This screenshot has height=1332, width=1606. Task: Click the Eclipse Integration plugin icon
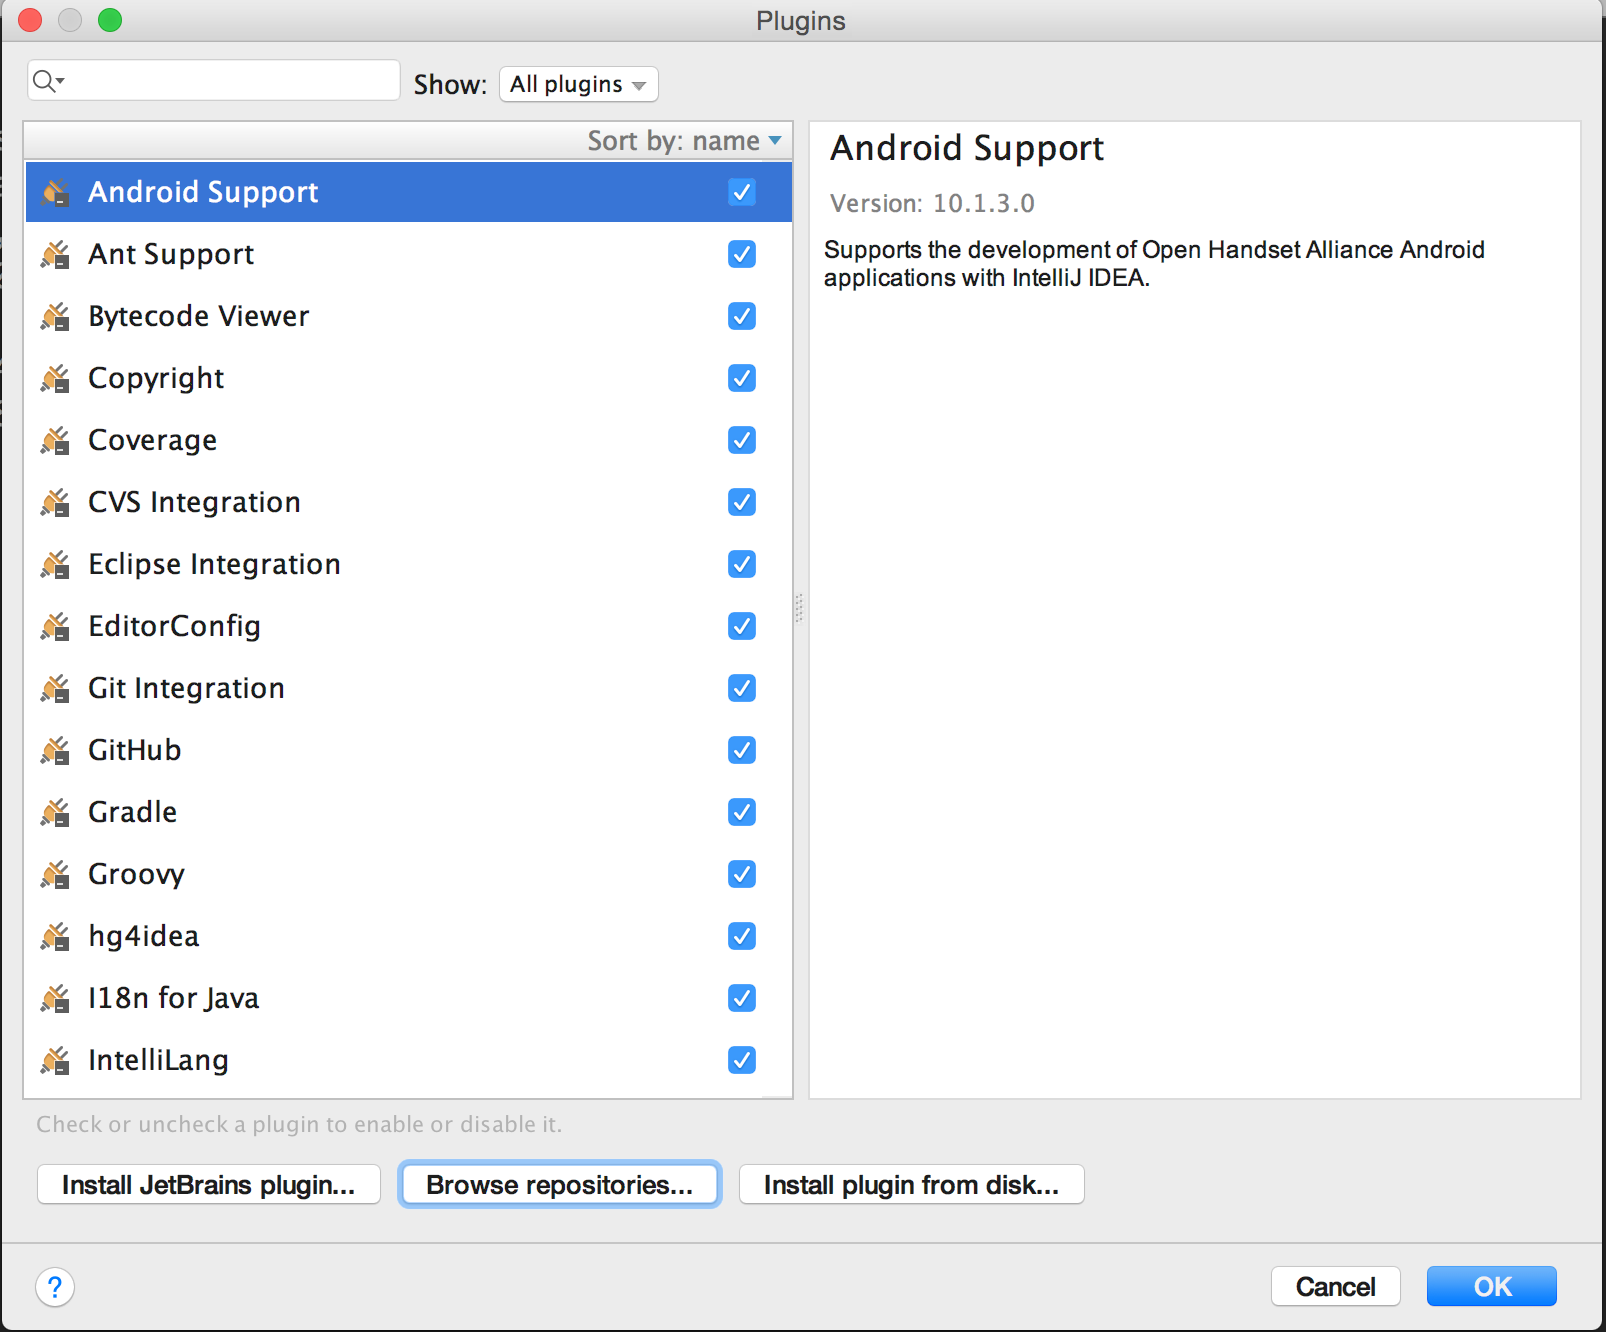55,564
